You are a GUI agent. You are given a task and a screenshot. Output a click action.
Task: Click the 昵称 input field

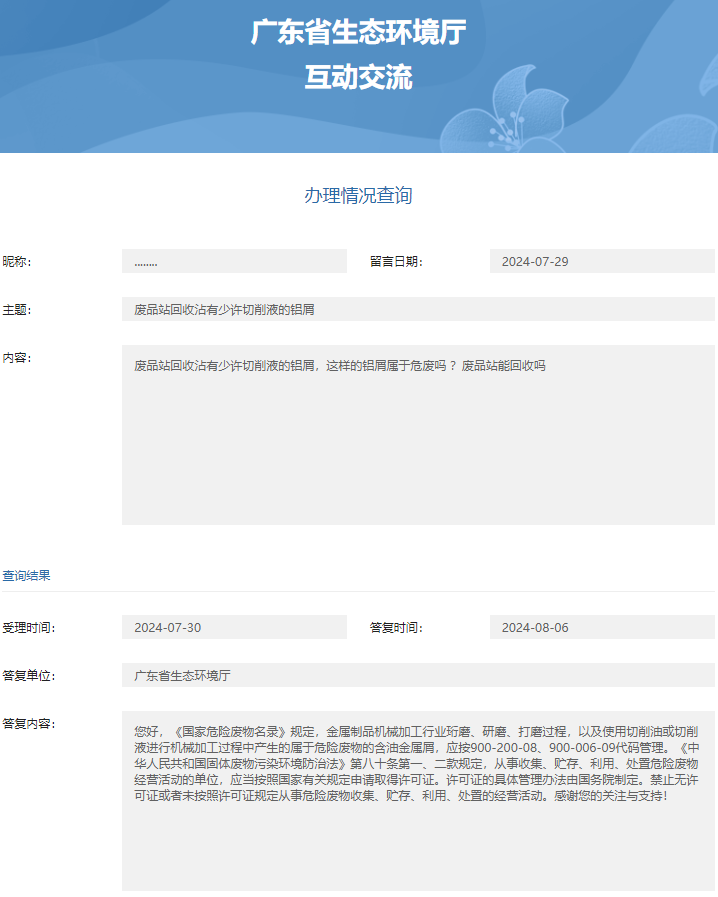pos(234,262)
